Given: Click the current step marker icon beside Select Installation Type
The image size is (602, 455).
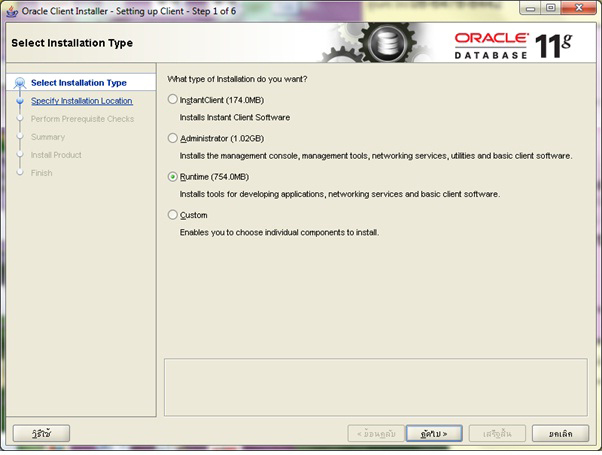Looking at the screenshot, I should coord(20,83).
